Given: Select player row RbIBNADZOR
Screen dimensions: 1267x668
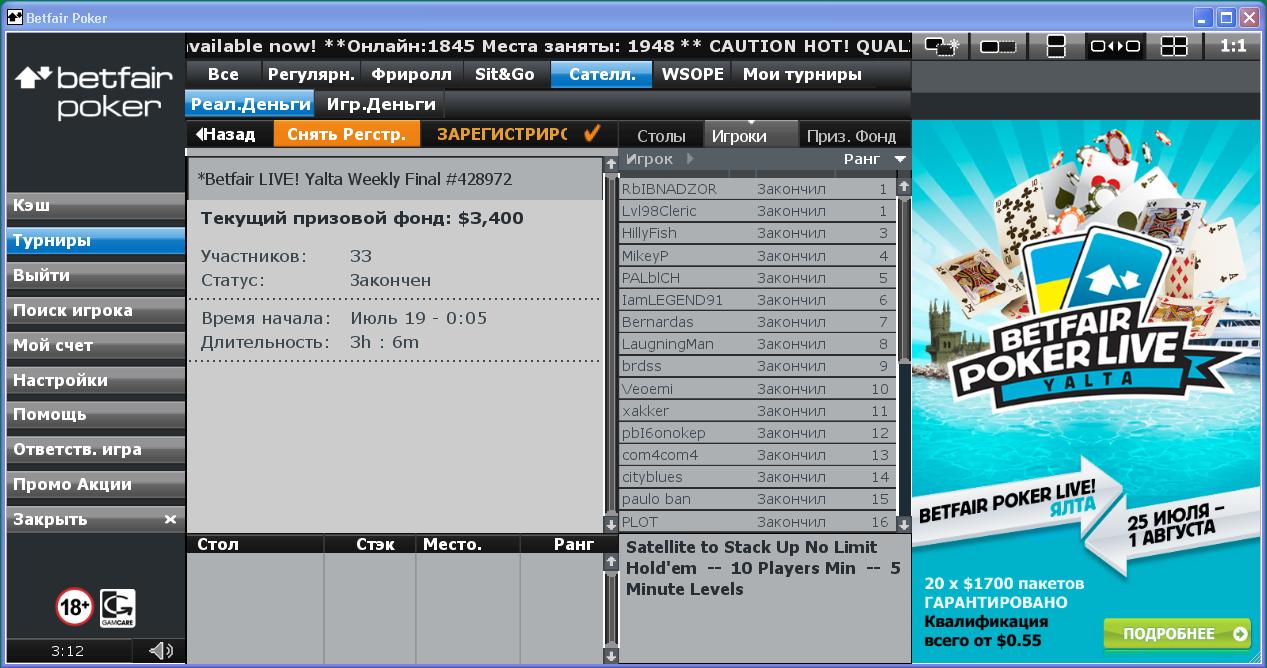Looking at the screenshot, I should [x=757, y=189].
